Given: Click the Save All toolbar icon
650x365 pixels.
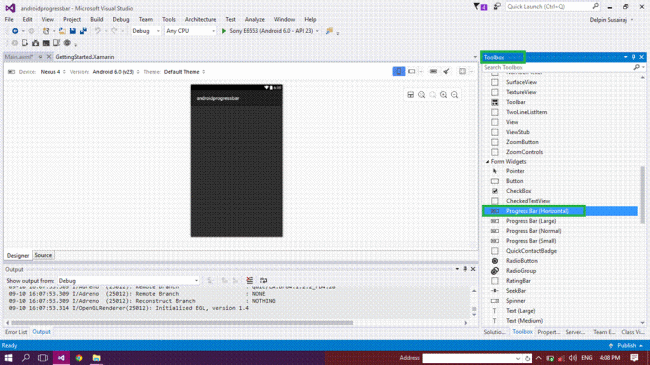Looking at the screenshot, I should [83, 31].
